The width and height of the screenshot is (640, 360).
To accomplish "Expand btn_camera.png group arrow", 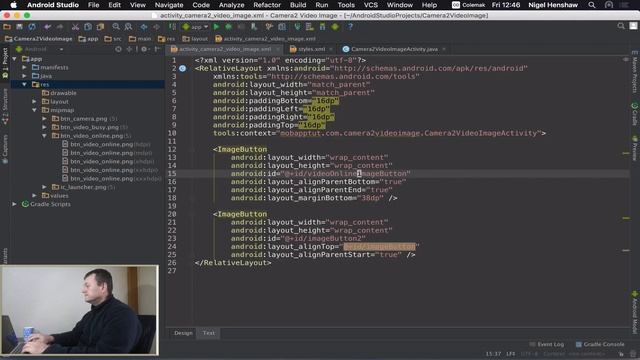I will [x=44, y=119].
